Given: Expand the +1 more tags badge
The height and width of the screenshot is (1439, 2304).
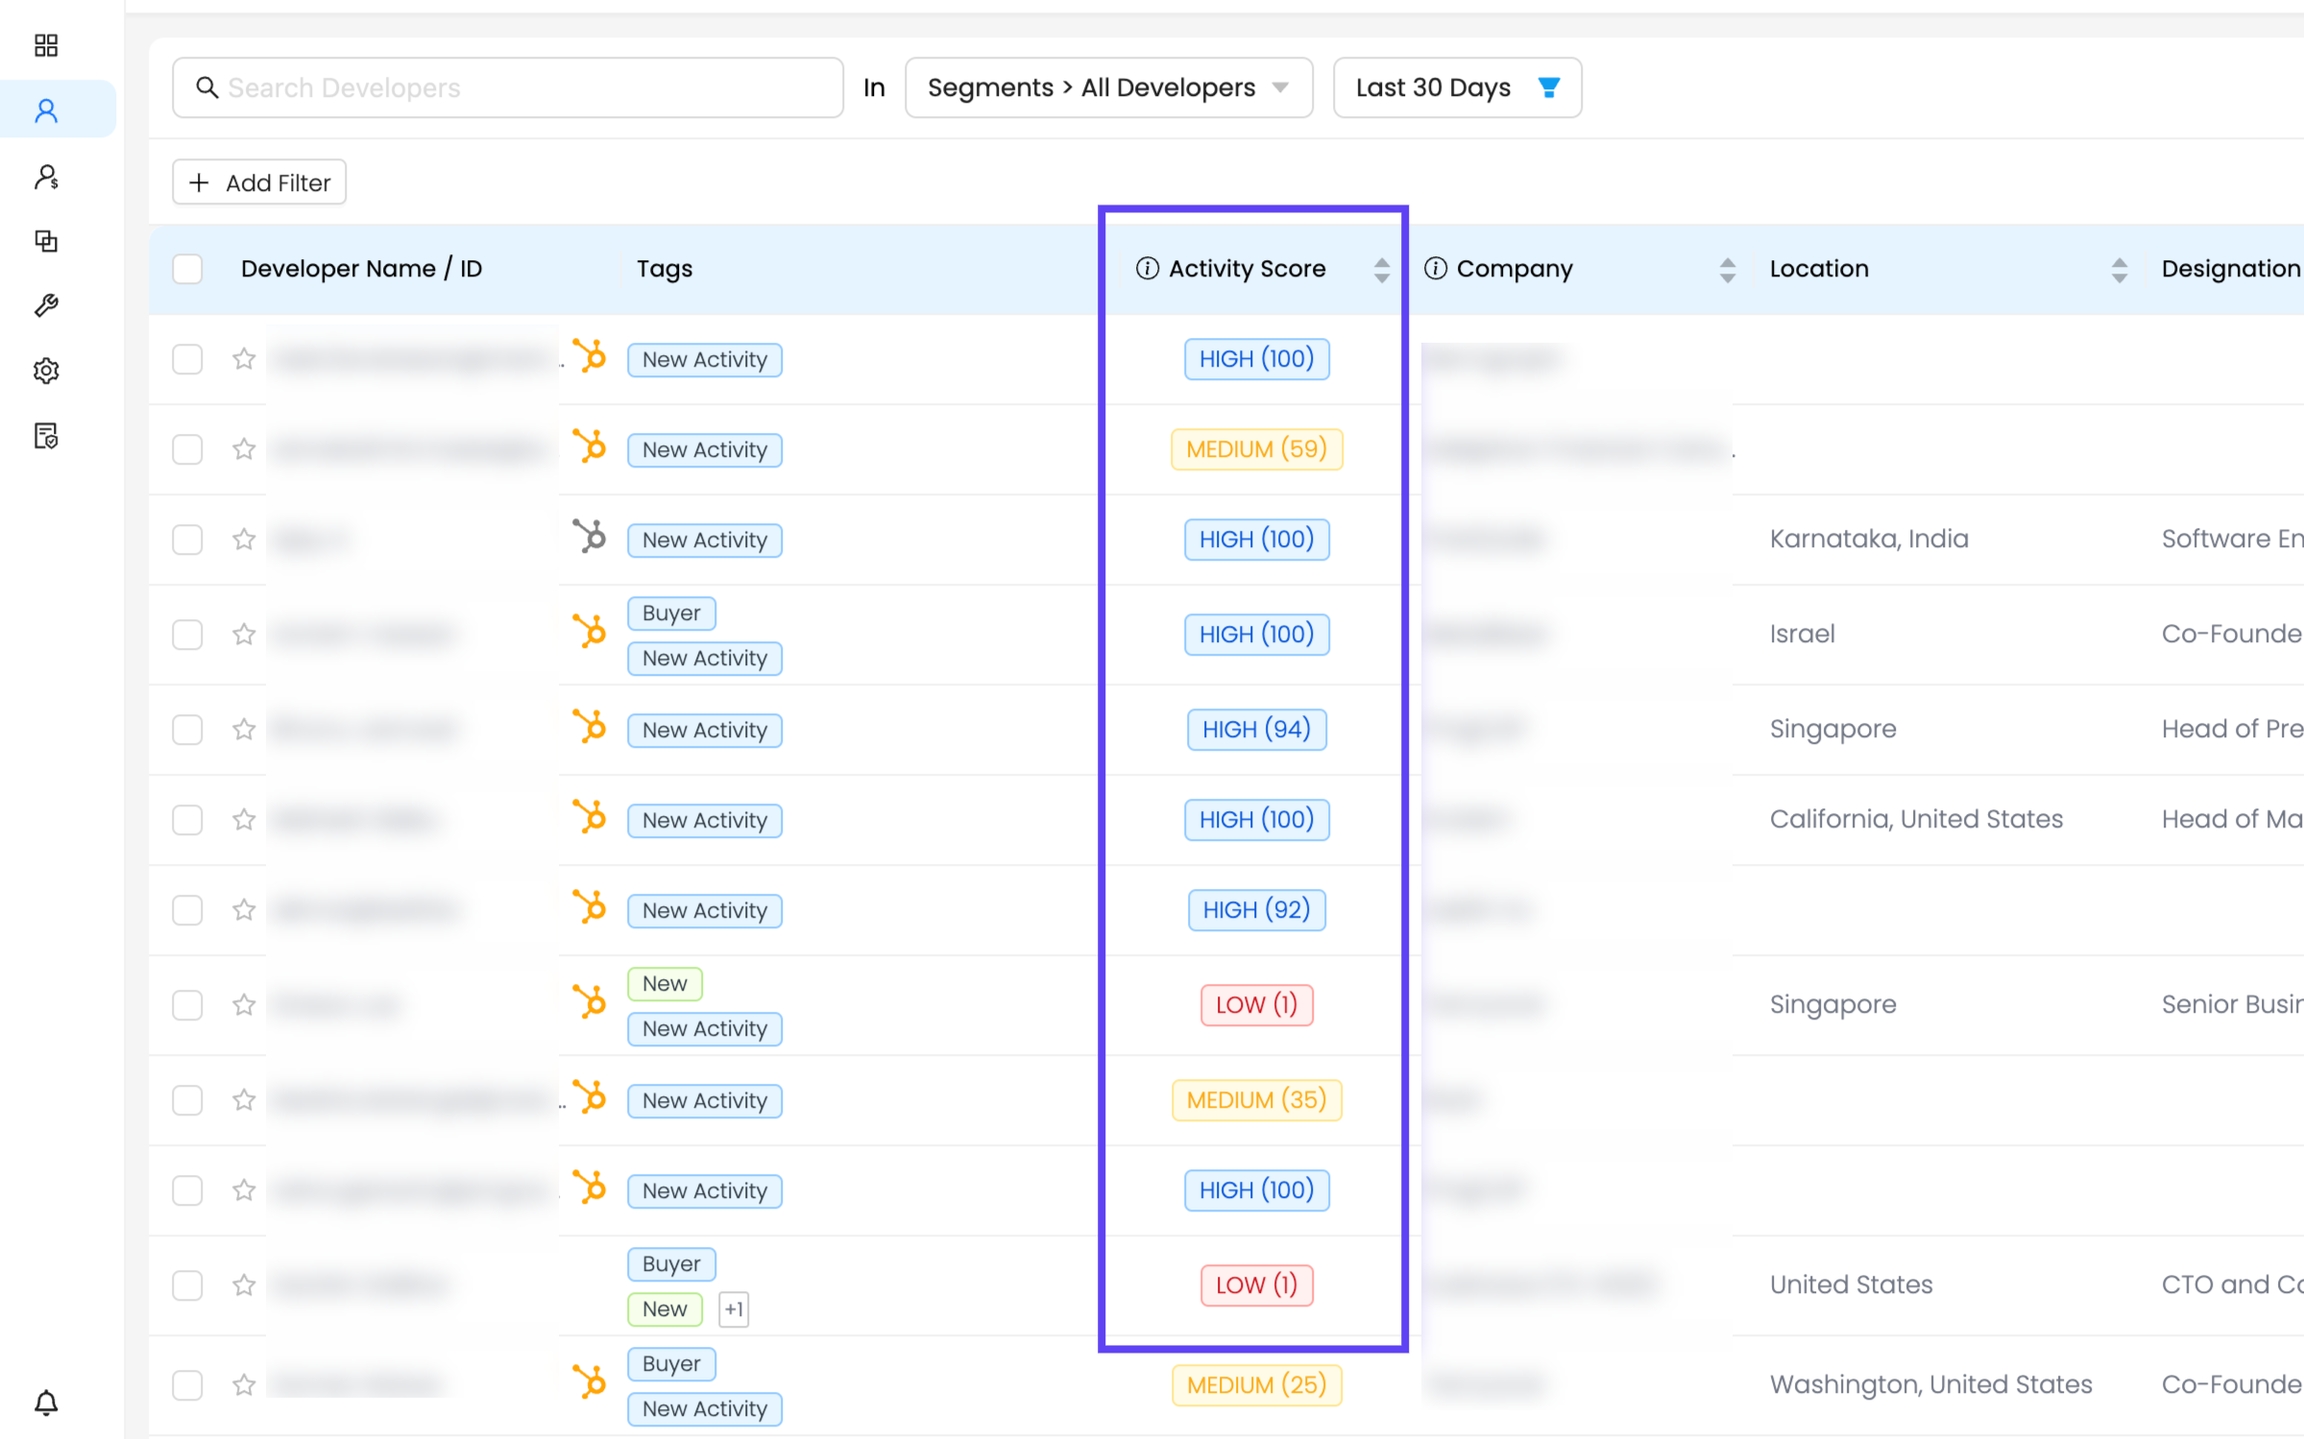Looking at the screenshot, I should pyautogui.click(x=733, y=1309).
